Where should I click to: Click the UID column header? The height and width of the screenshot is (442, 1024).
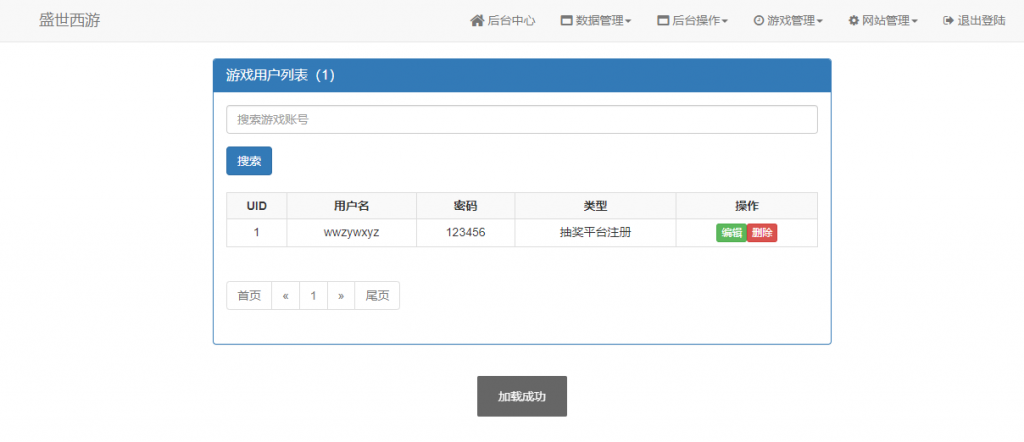click(257, 206)
